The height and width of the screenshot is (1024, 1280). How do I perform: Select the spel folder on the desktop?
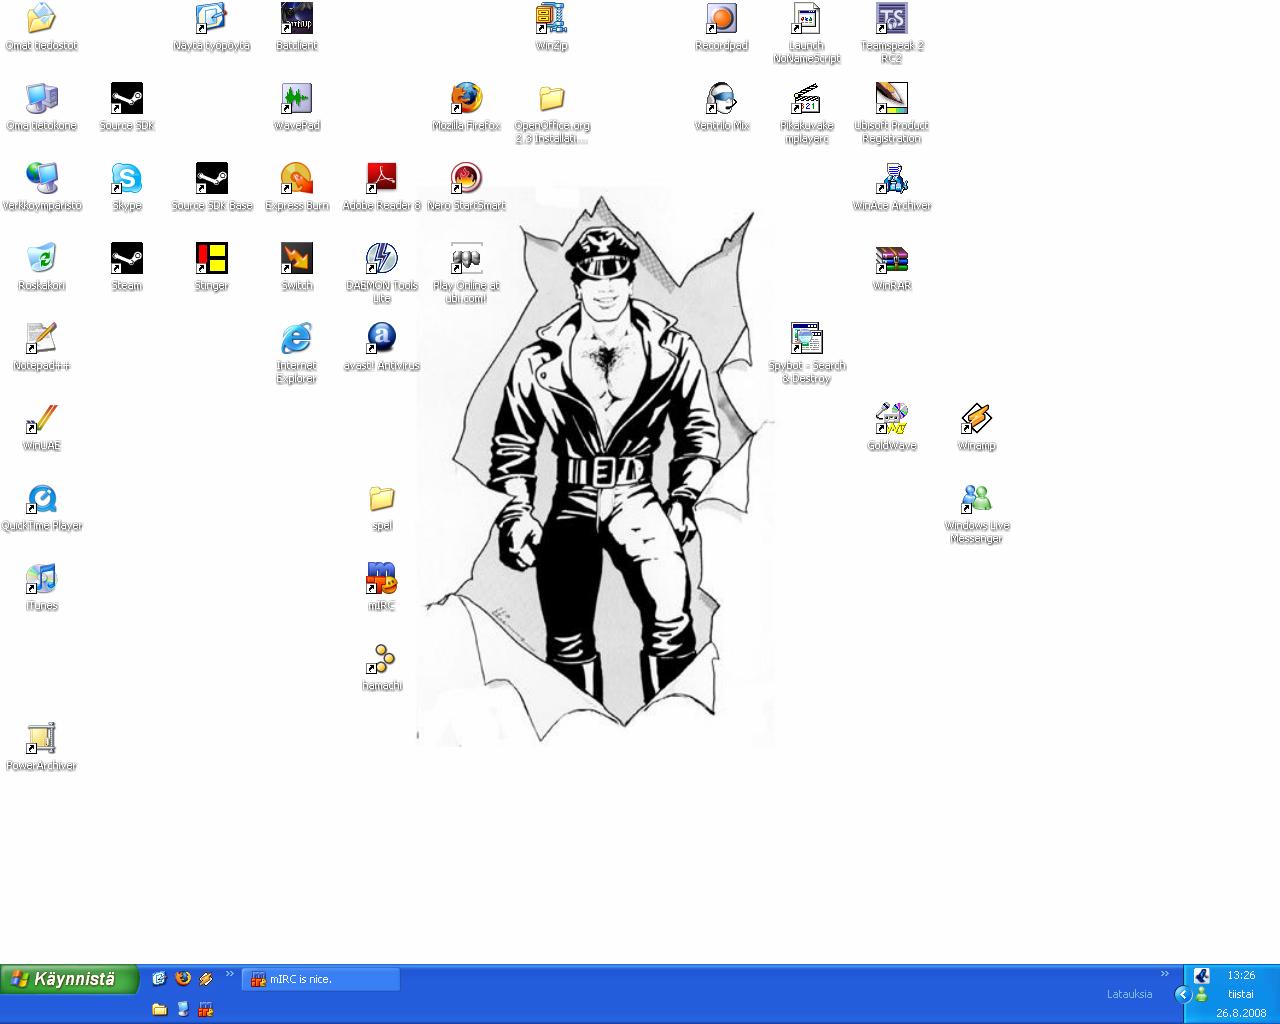[x=382, y=506]
